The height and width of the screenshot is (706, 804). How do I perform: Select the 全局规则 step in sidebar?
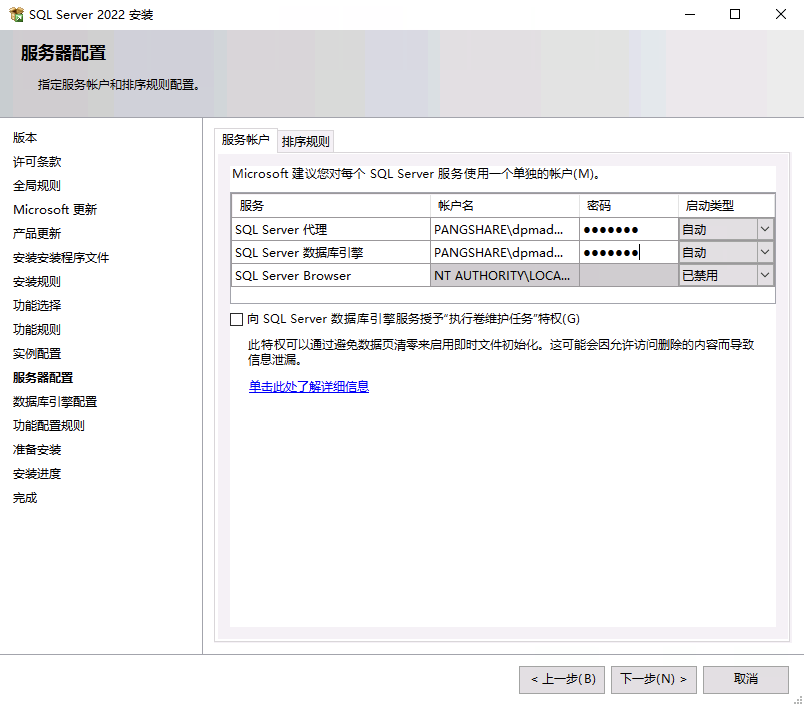[37, 186]
